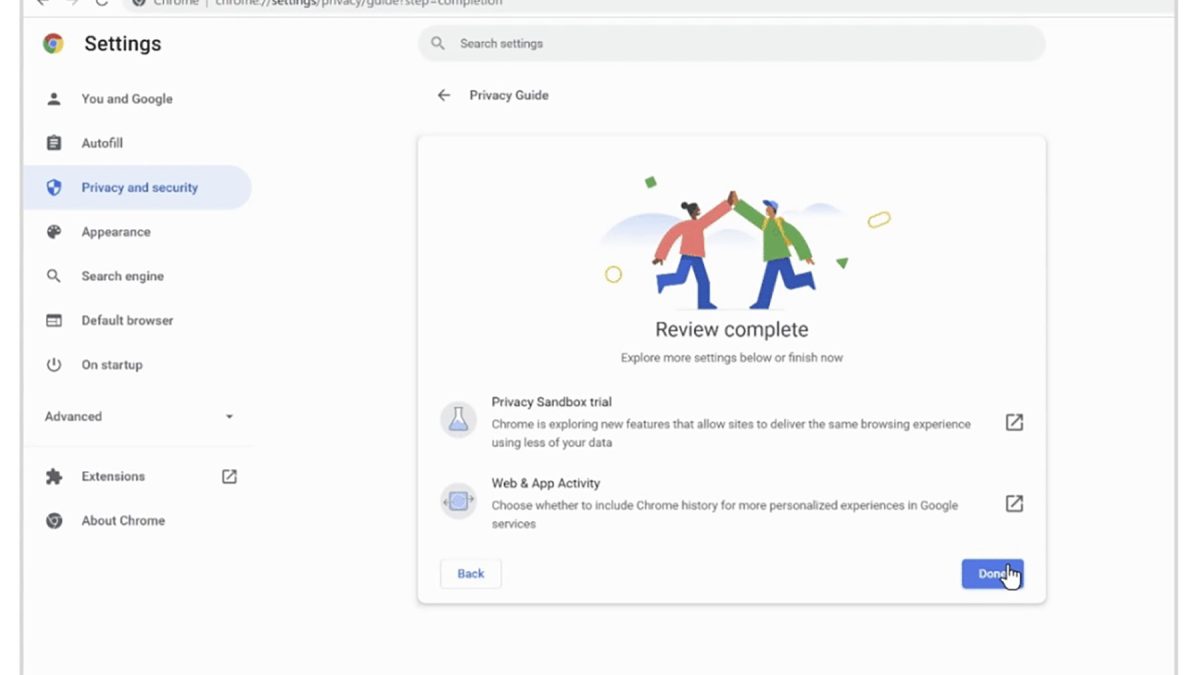
Task: Click the person icon for You and Google
Action: coord(54,99)
